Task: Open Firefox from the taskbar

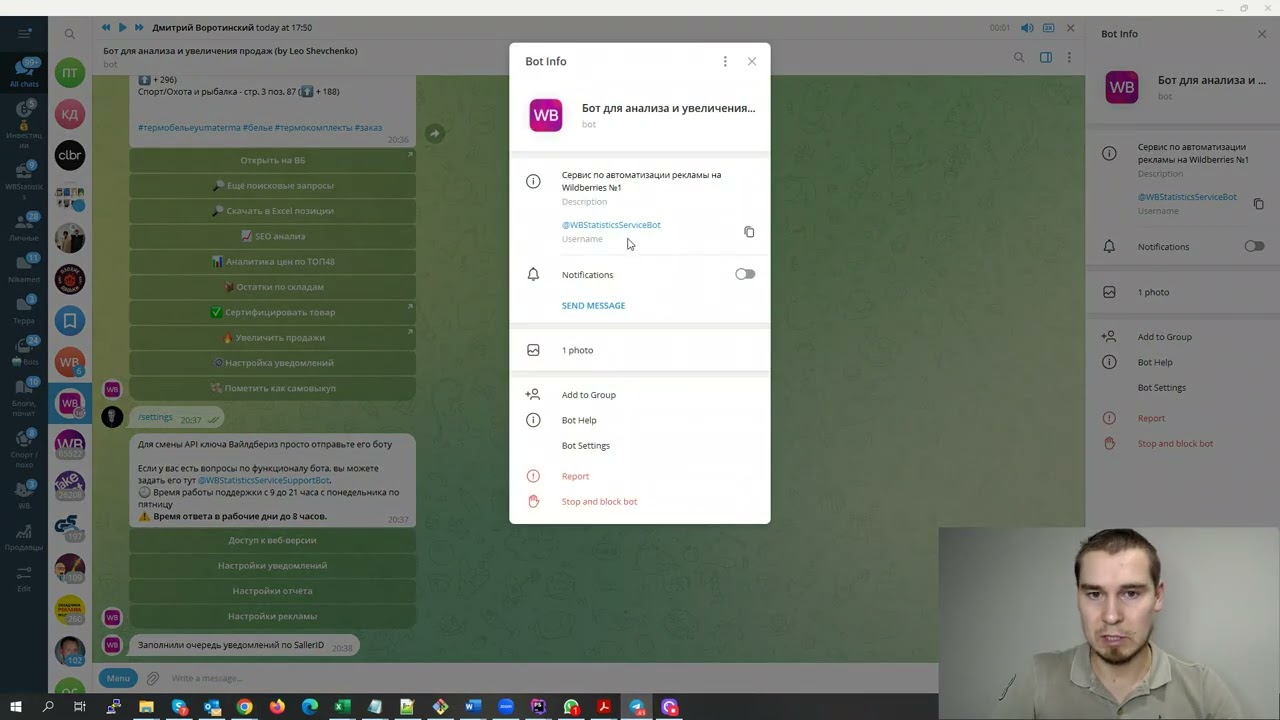Action: (277, 707)
